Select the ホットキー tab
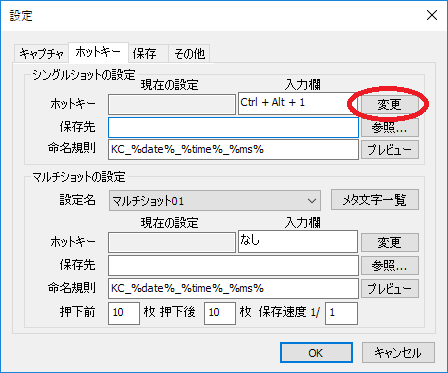The height and width of the screenshot is (373, 448). click(98, 52)
